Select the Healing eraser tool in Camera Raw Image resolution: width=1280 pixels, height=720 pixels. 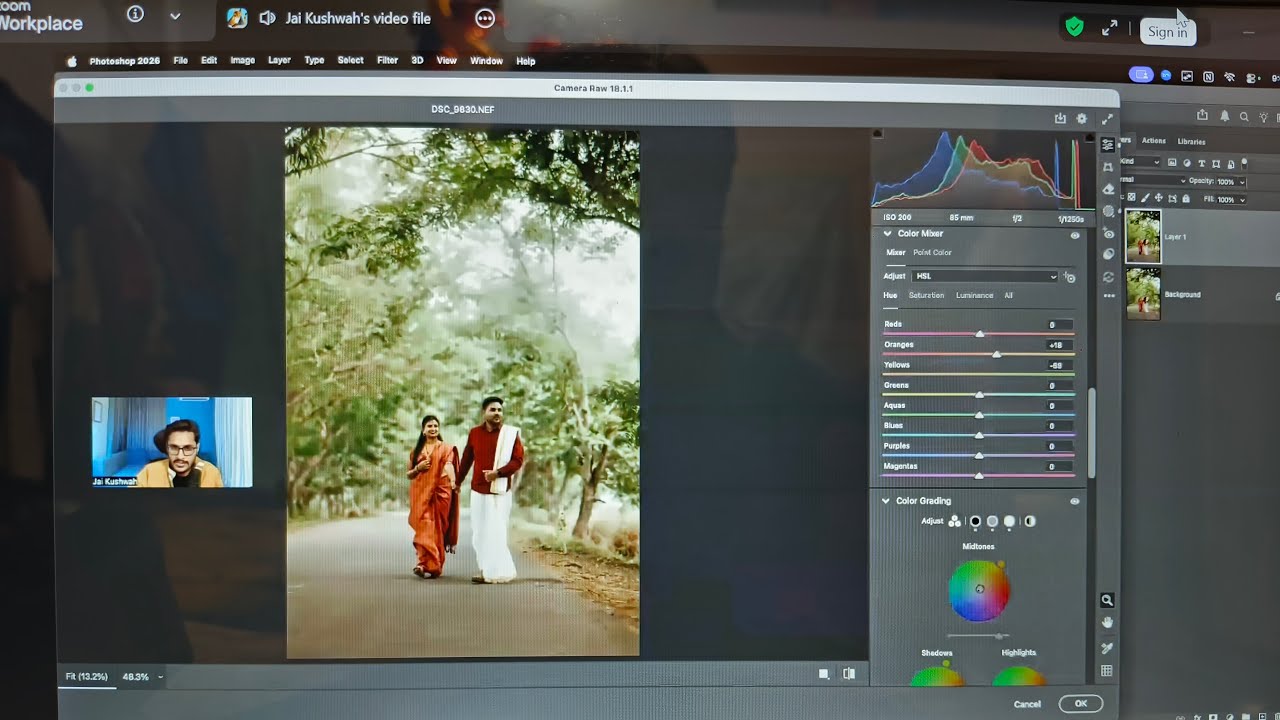point(1108,189)
